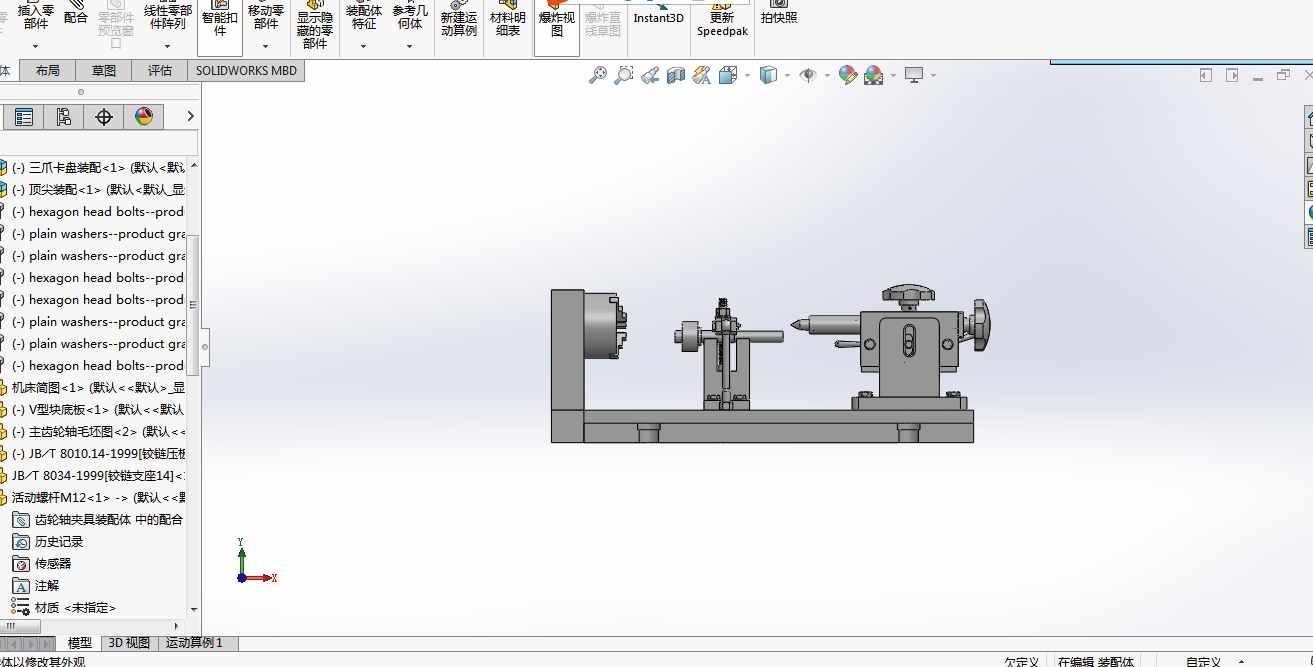1313x667 pixels.
Task: Click Bill of Materials (材料明细表)
Action: 507,20
